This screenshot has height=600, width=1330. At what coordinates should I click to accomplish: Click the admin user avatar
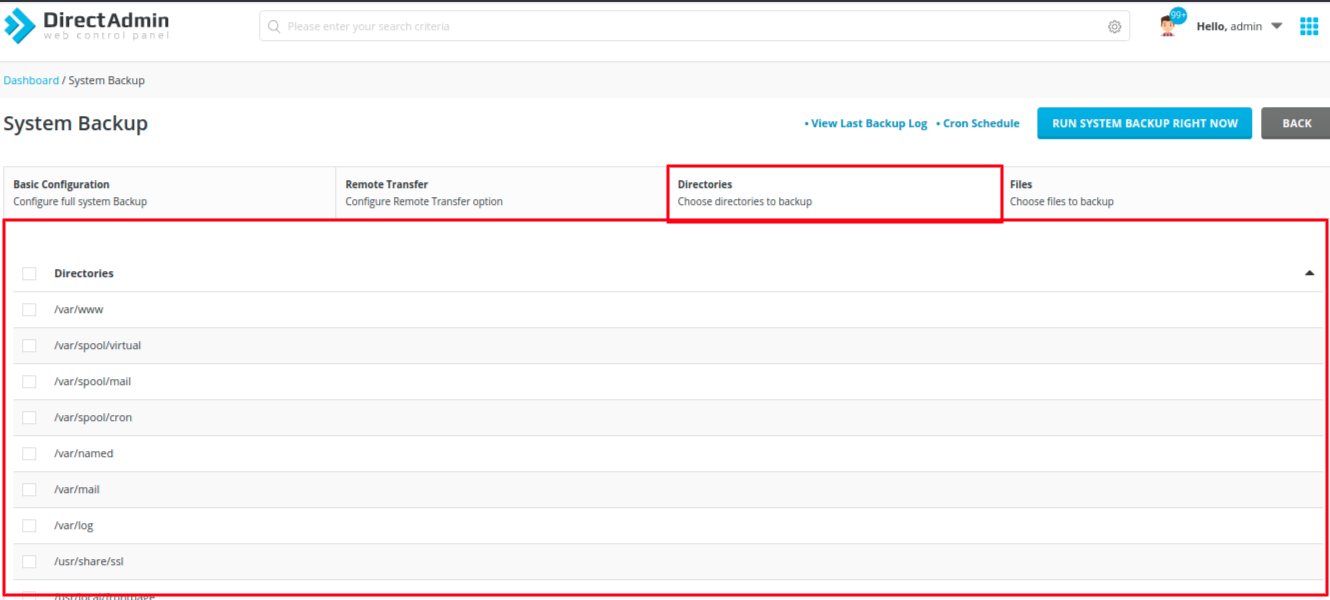tap(1166, 27)
